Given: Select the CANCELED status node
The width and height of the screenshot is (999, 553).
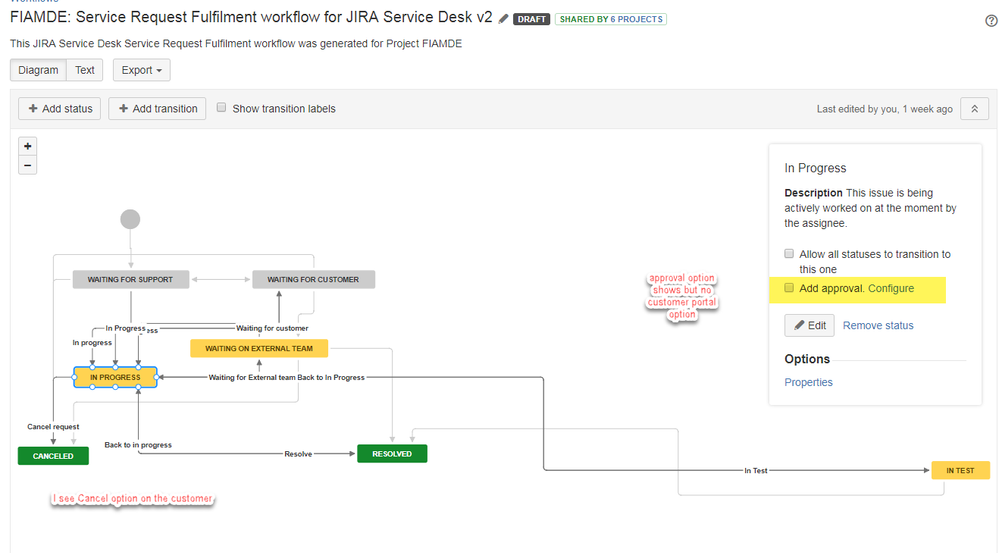Looking at the screenshot, I should pos(54,456).
